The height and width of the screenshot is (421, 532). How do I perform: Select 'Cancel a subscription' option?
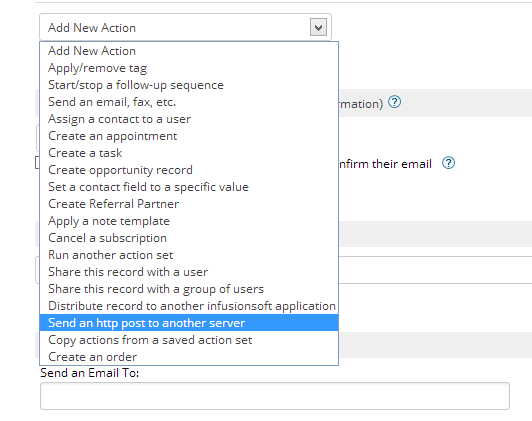[x=189, y=238]
